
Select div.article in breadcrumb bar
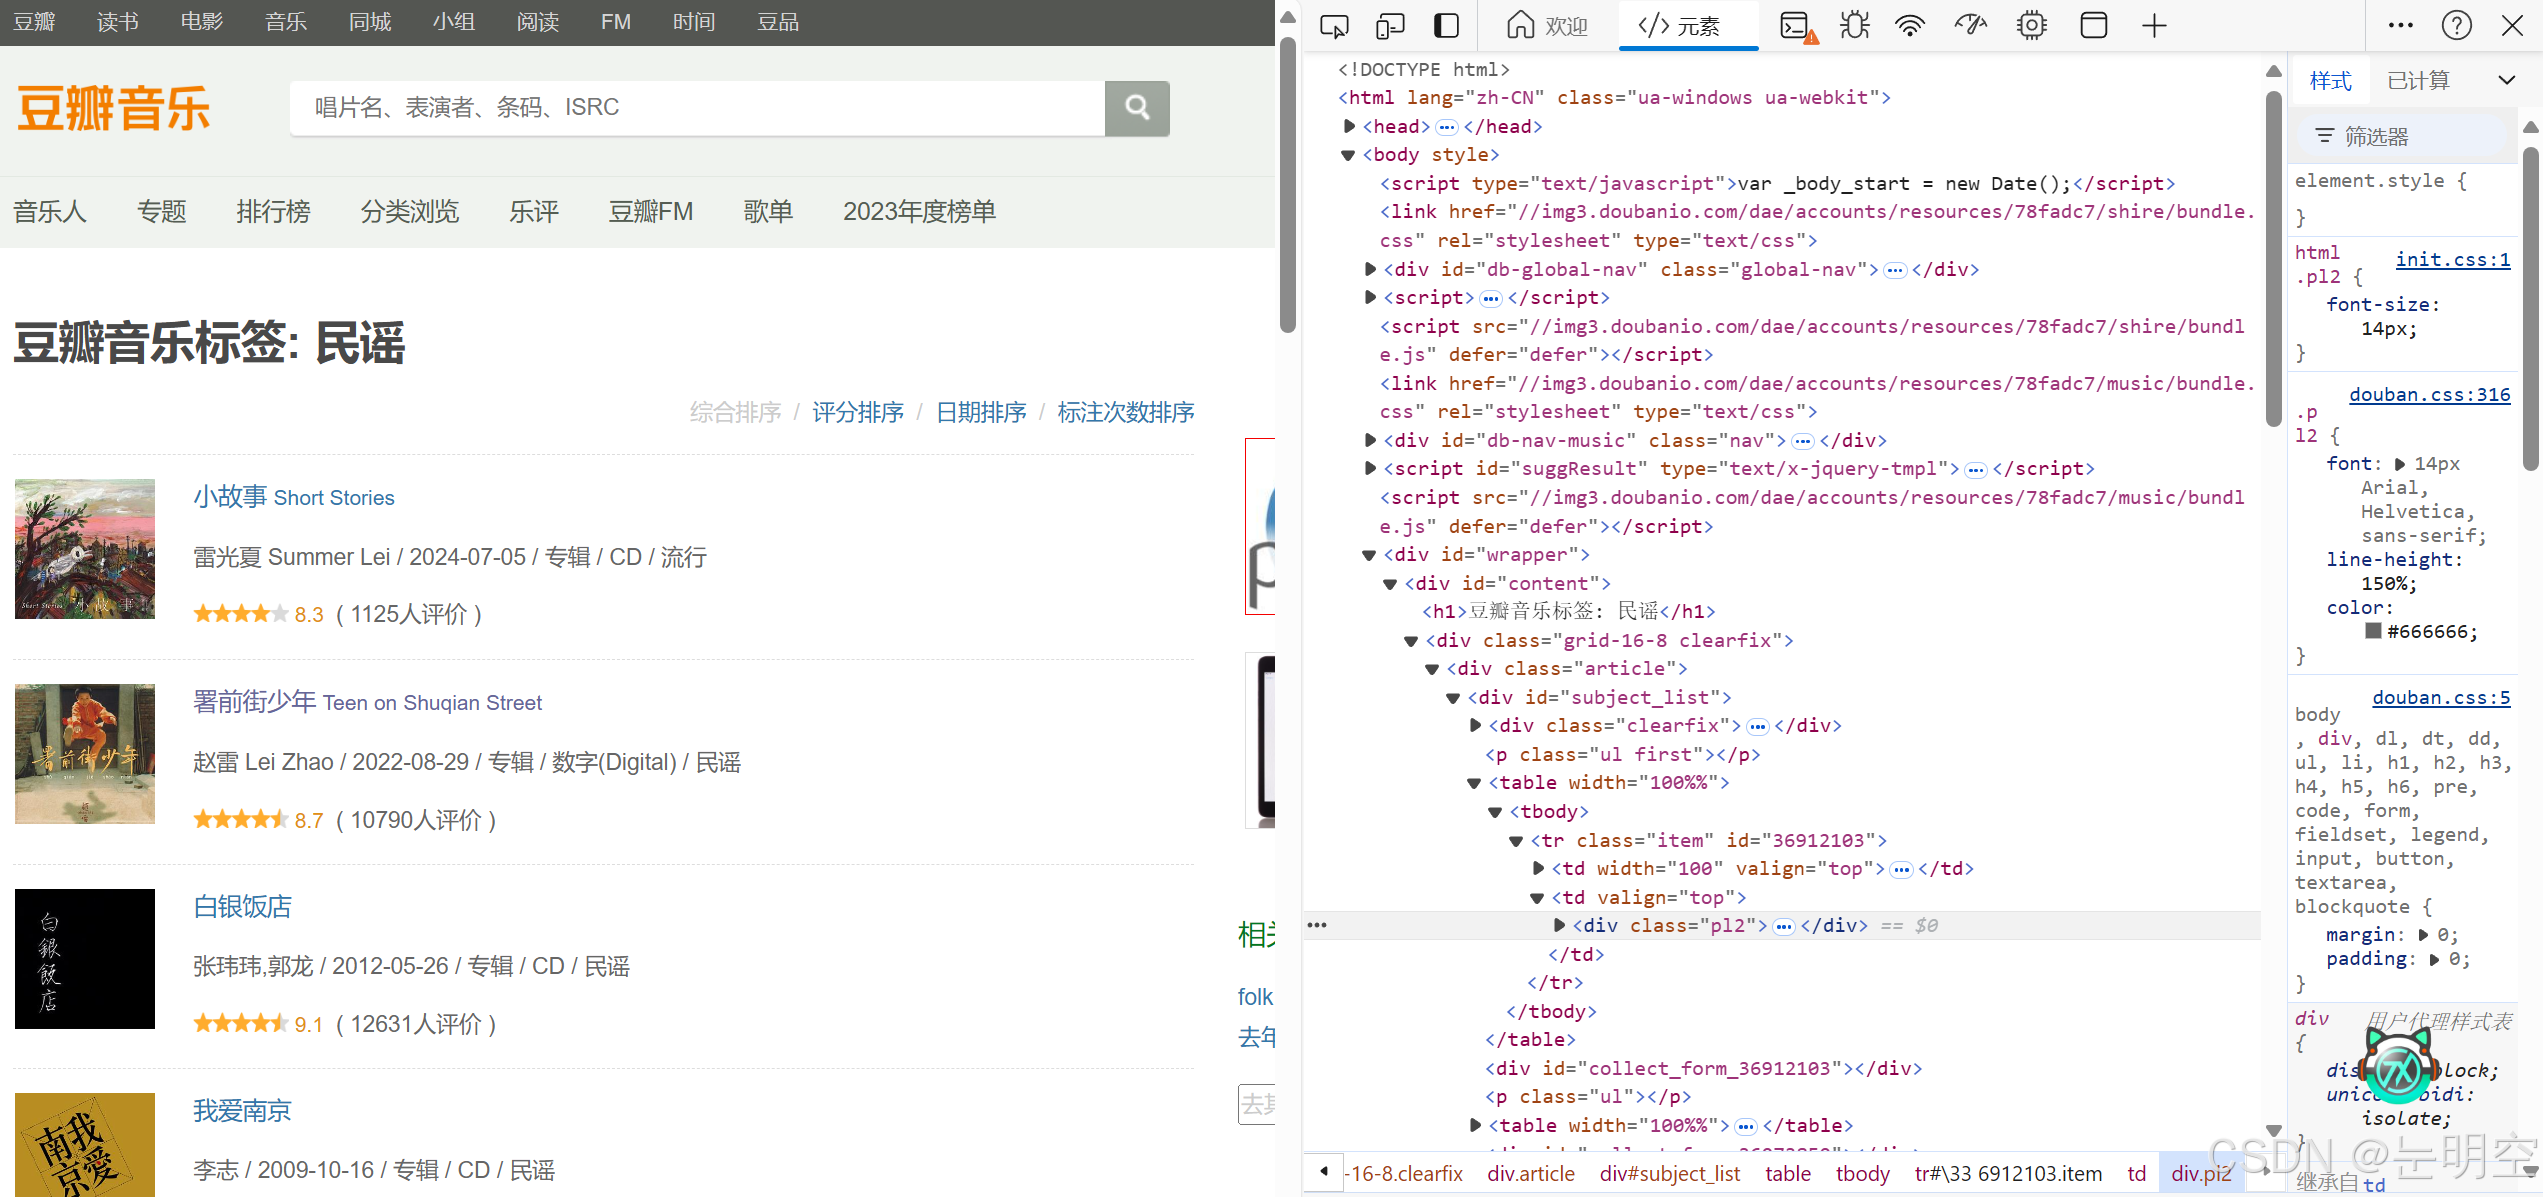(1530, 1174)
